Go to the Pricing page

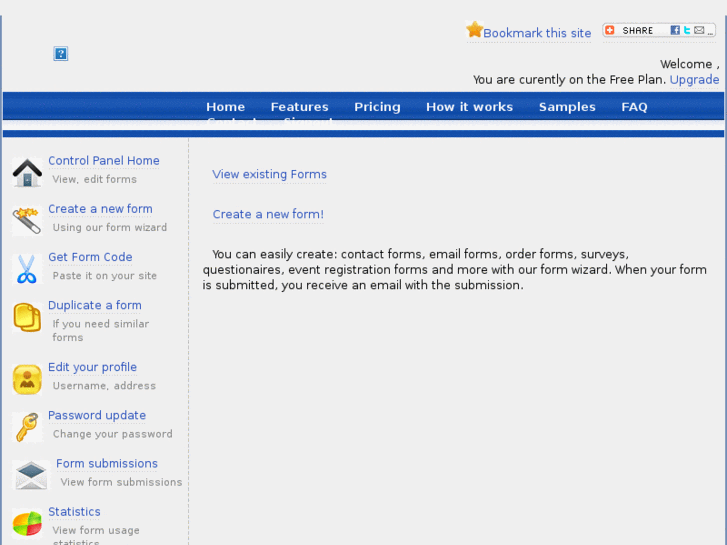pos(377,107)
